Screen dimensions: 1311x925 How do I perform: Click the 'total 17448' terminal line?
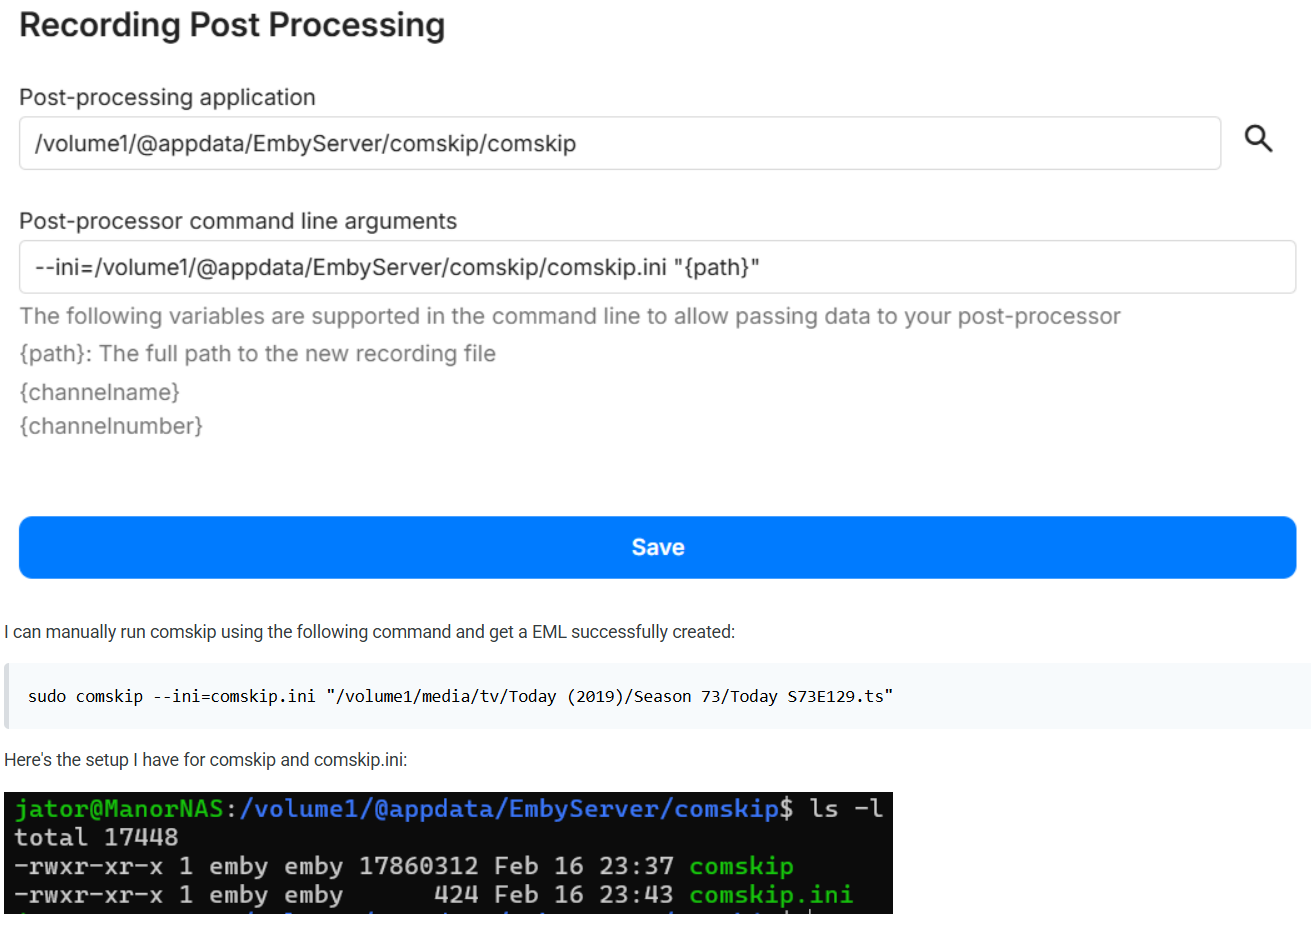pyautogui.click(x=96, y=837)
